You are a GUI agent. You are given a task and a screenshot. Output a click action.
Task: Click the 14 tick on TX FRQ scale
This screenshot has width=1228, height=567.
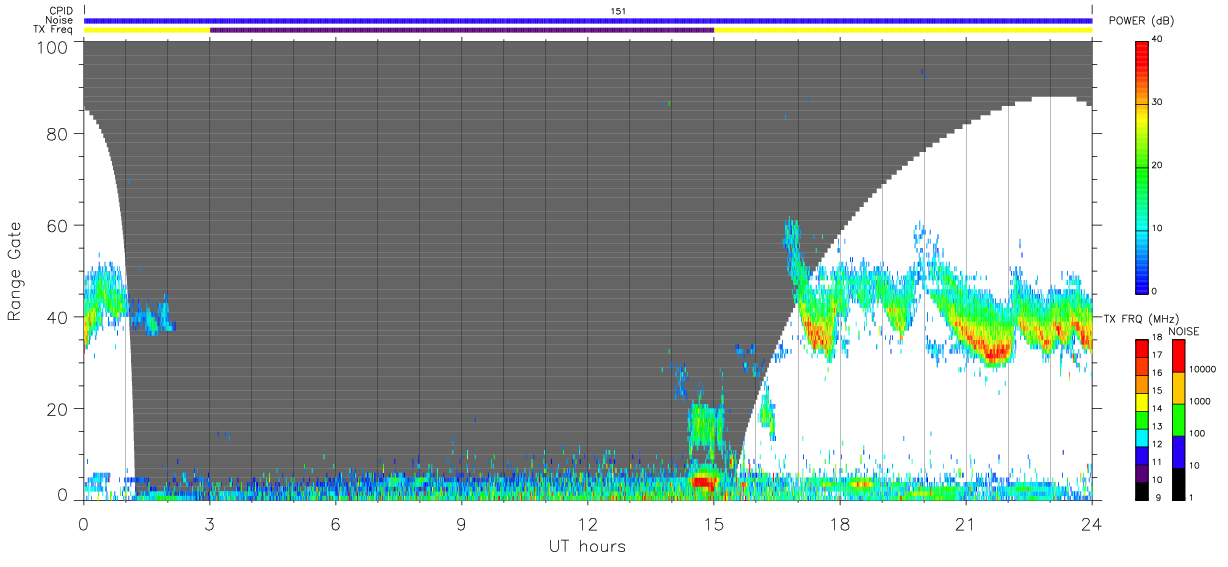click(1158, 409)
